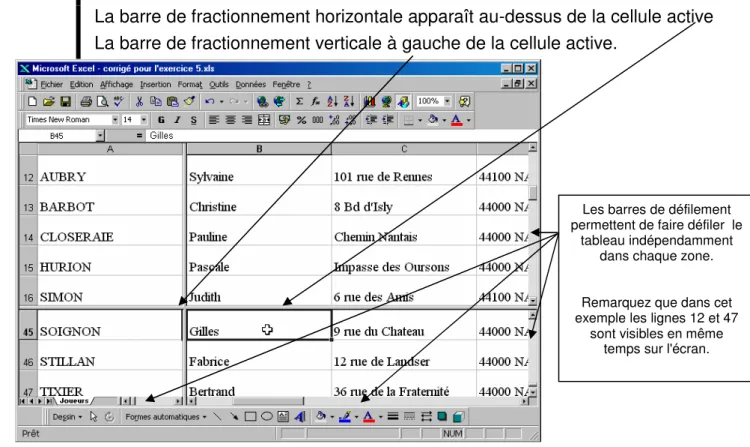Select the row 13 header

pos(28,201)
